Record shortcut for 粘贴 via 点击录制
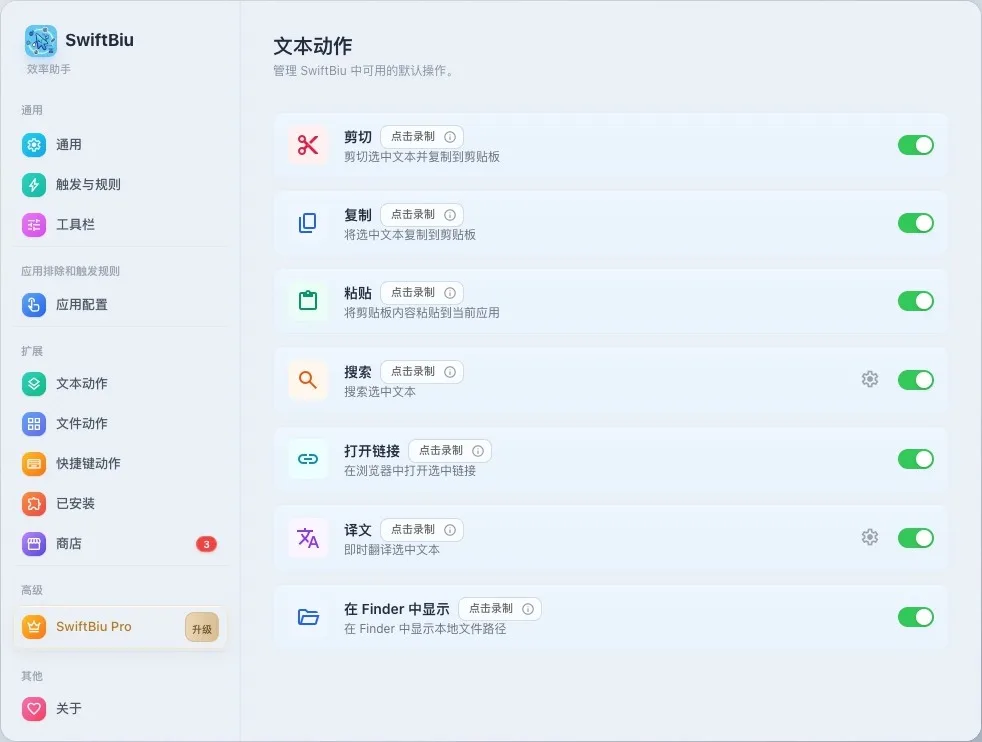The height and width of the screenshot is (742, 982). pos(413,292)
